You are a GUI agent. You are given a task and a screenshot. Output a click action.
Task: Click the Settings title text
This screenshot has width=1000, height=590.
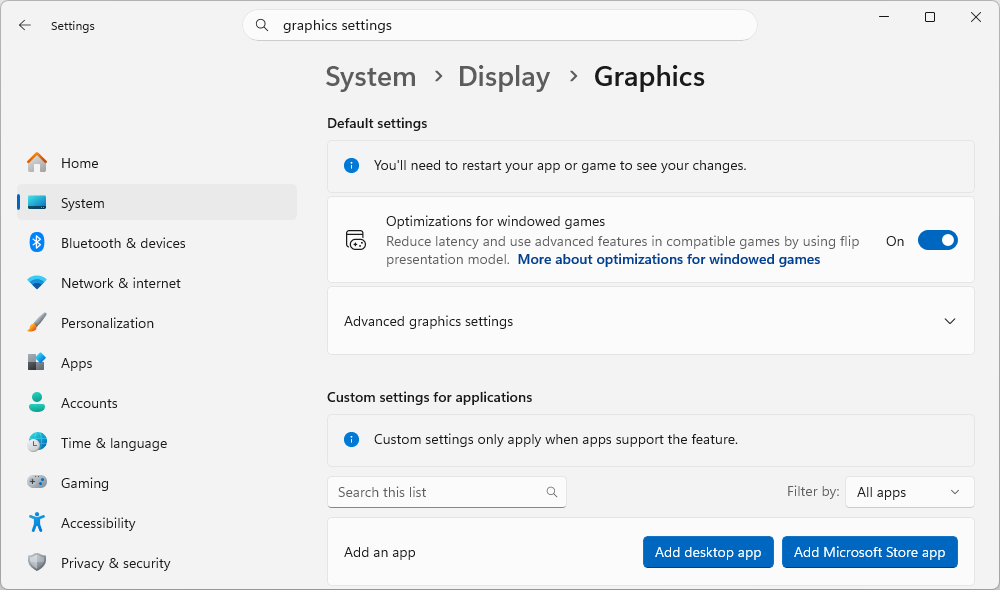(x=73, y=26)
